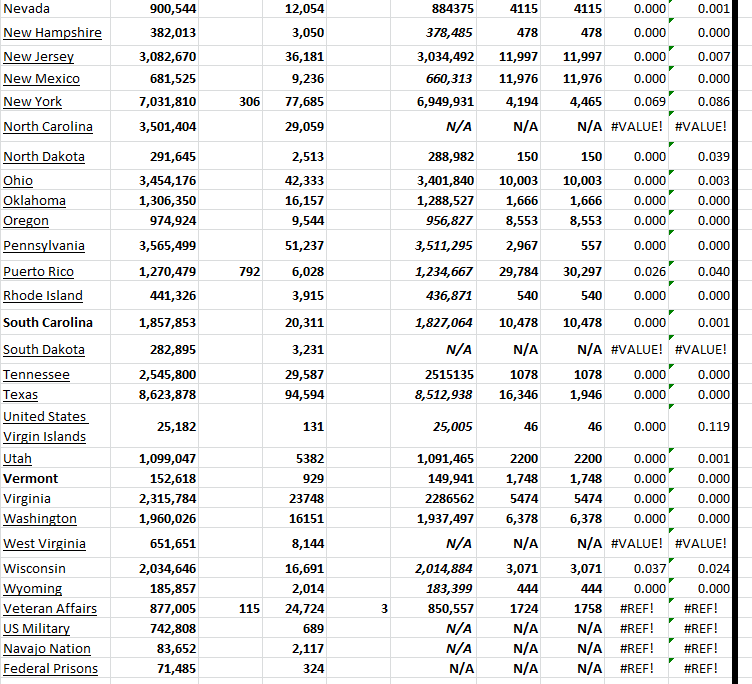Open the Rhode Island hyperlink

(43, 295)
